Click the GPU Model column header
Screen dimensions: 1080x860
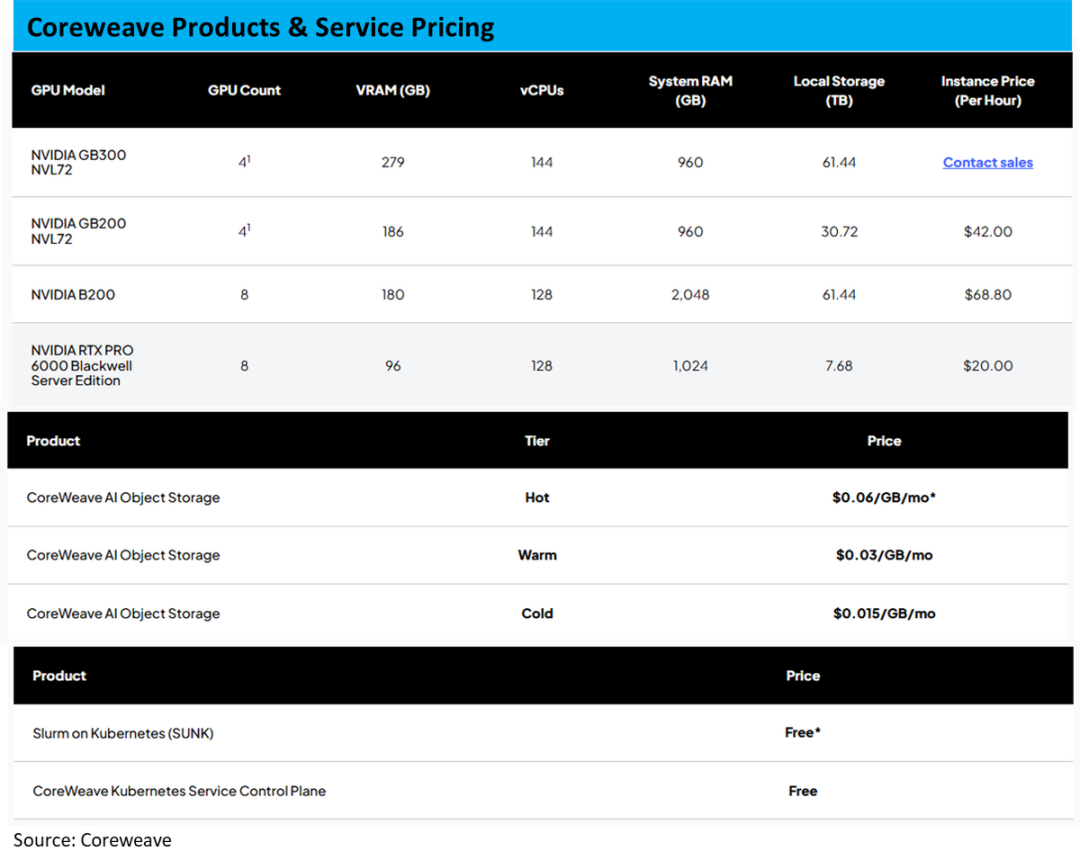click(67, 90)
